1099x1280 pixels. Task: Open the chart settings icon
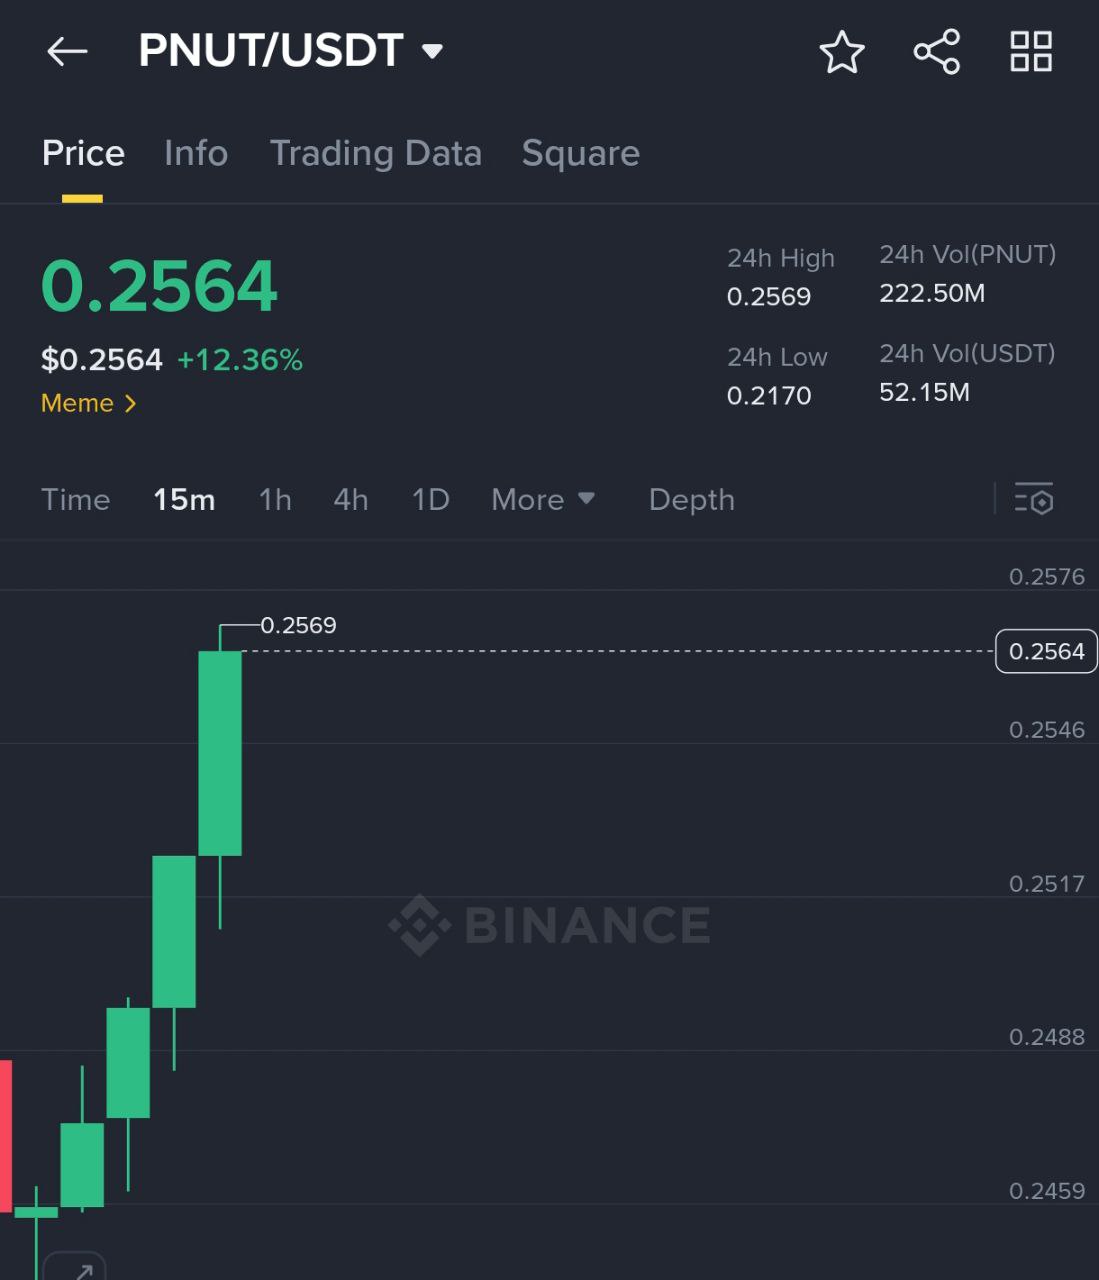pyautogui.click(x=1034, y=498)
